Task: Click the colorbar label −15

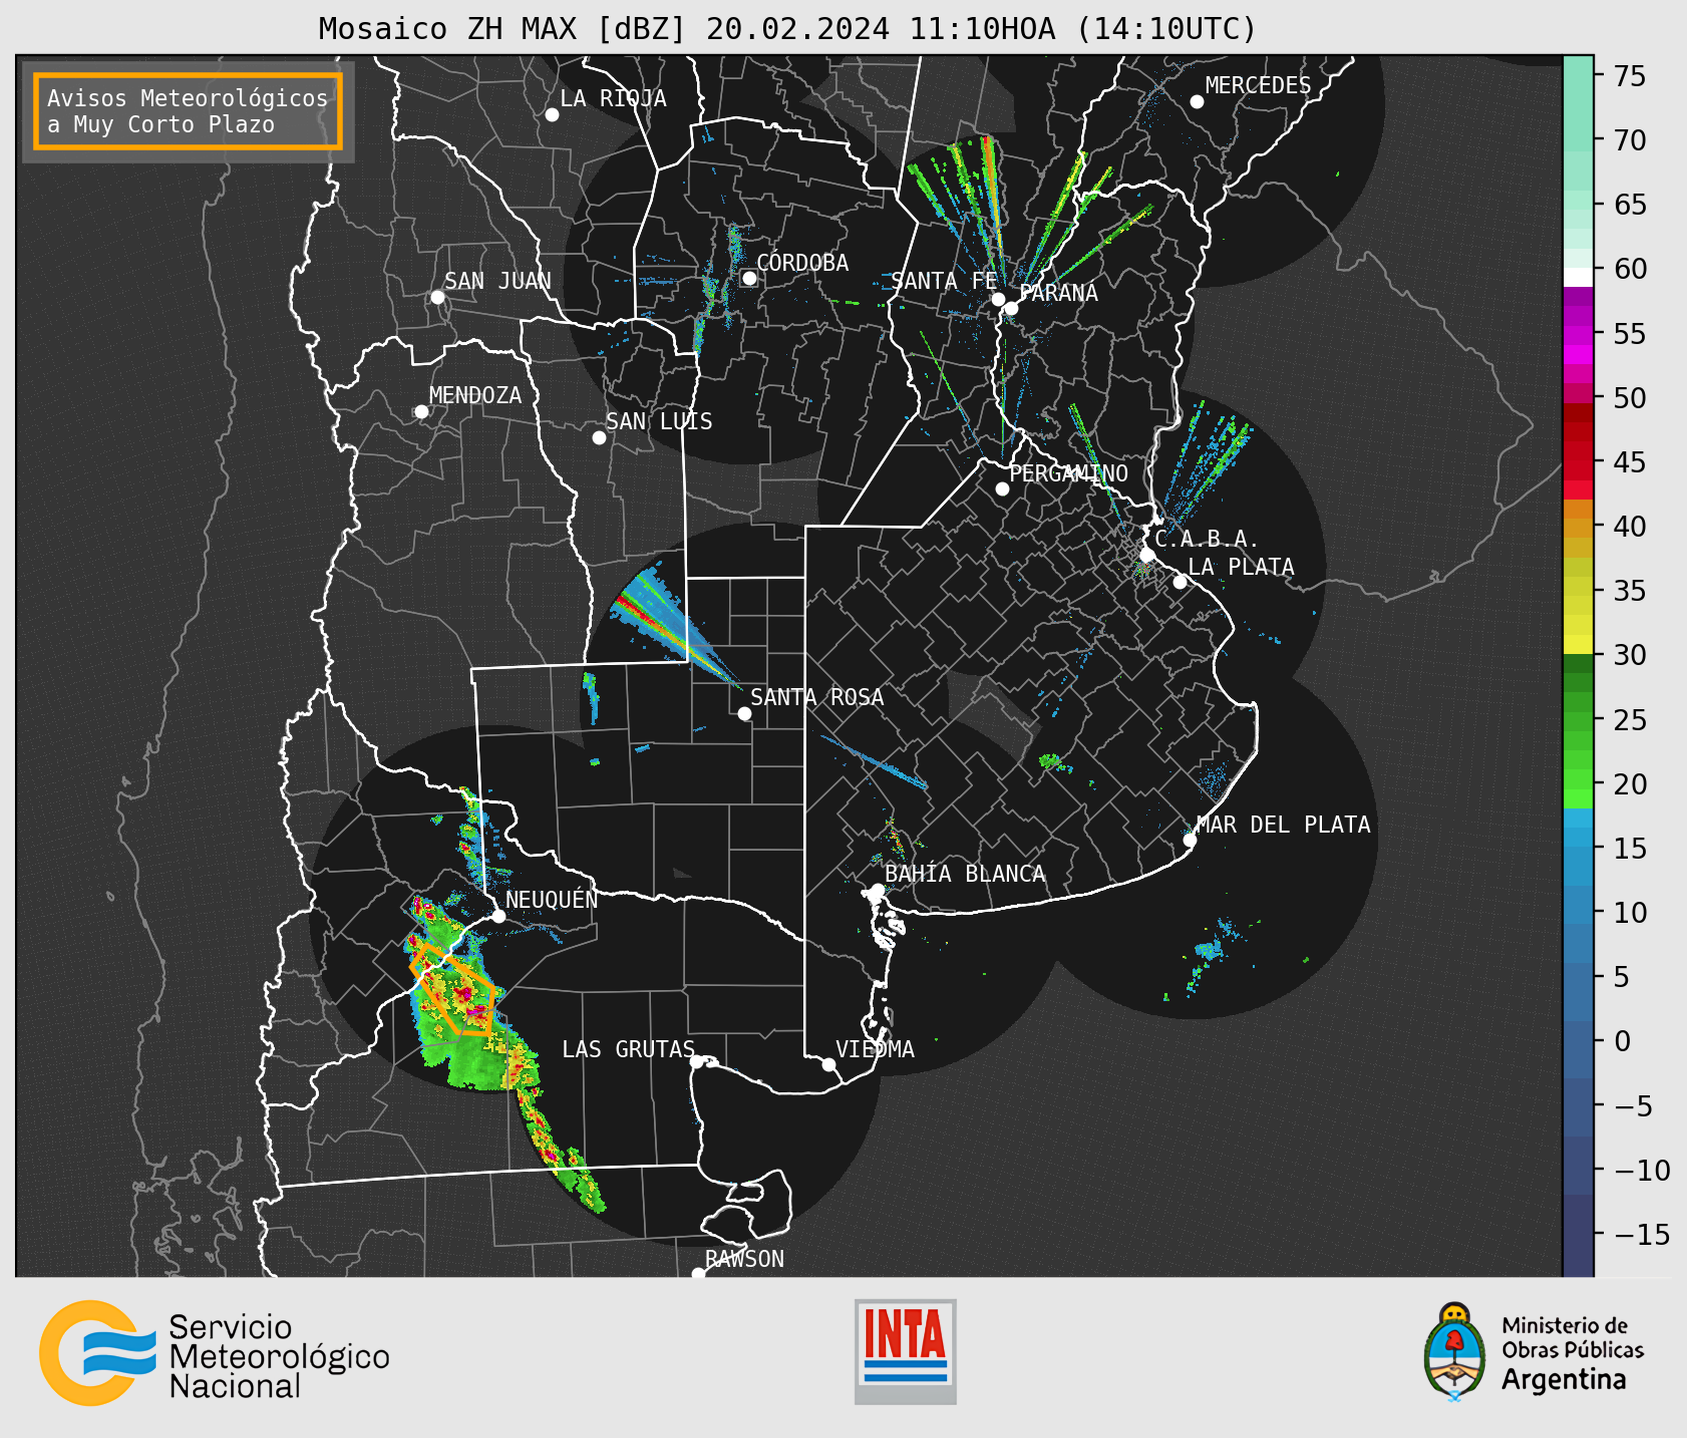Action: coord(1641,1233)
